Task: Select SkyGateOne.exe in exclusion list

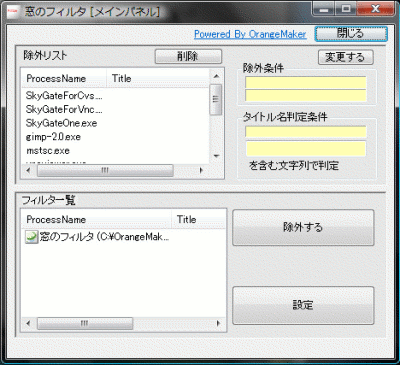Action: [x=61, y=123]
